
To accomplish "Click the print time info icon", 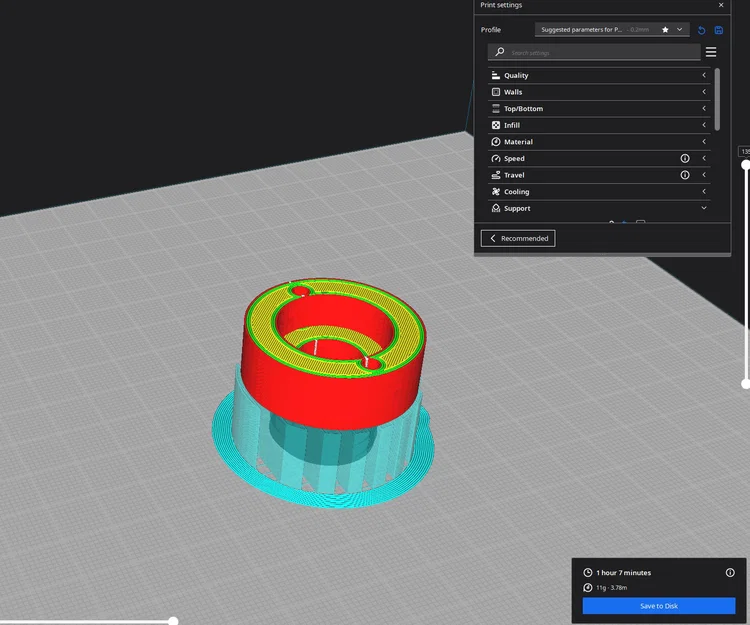I will coord(730,572).
